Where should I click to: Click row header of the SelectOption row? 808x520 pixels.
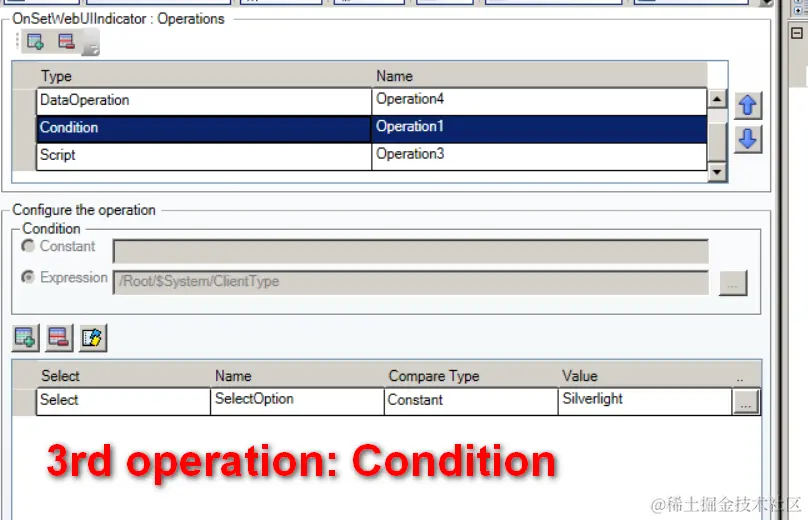24,401
